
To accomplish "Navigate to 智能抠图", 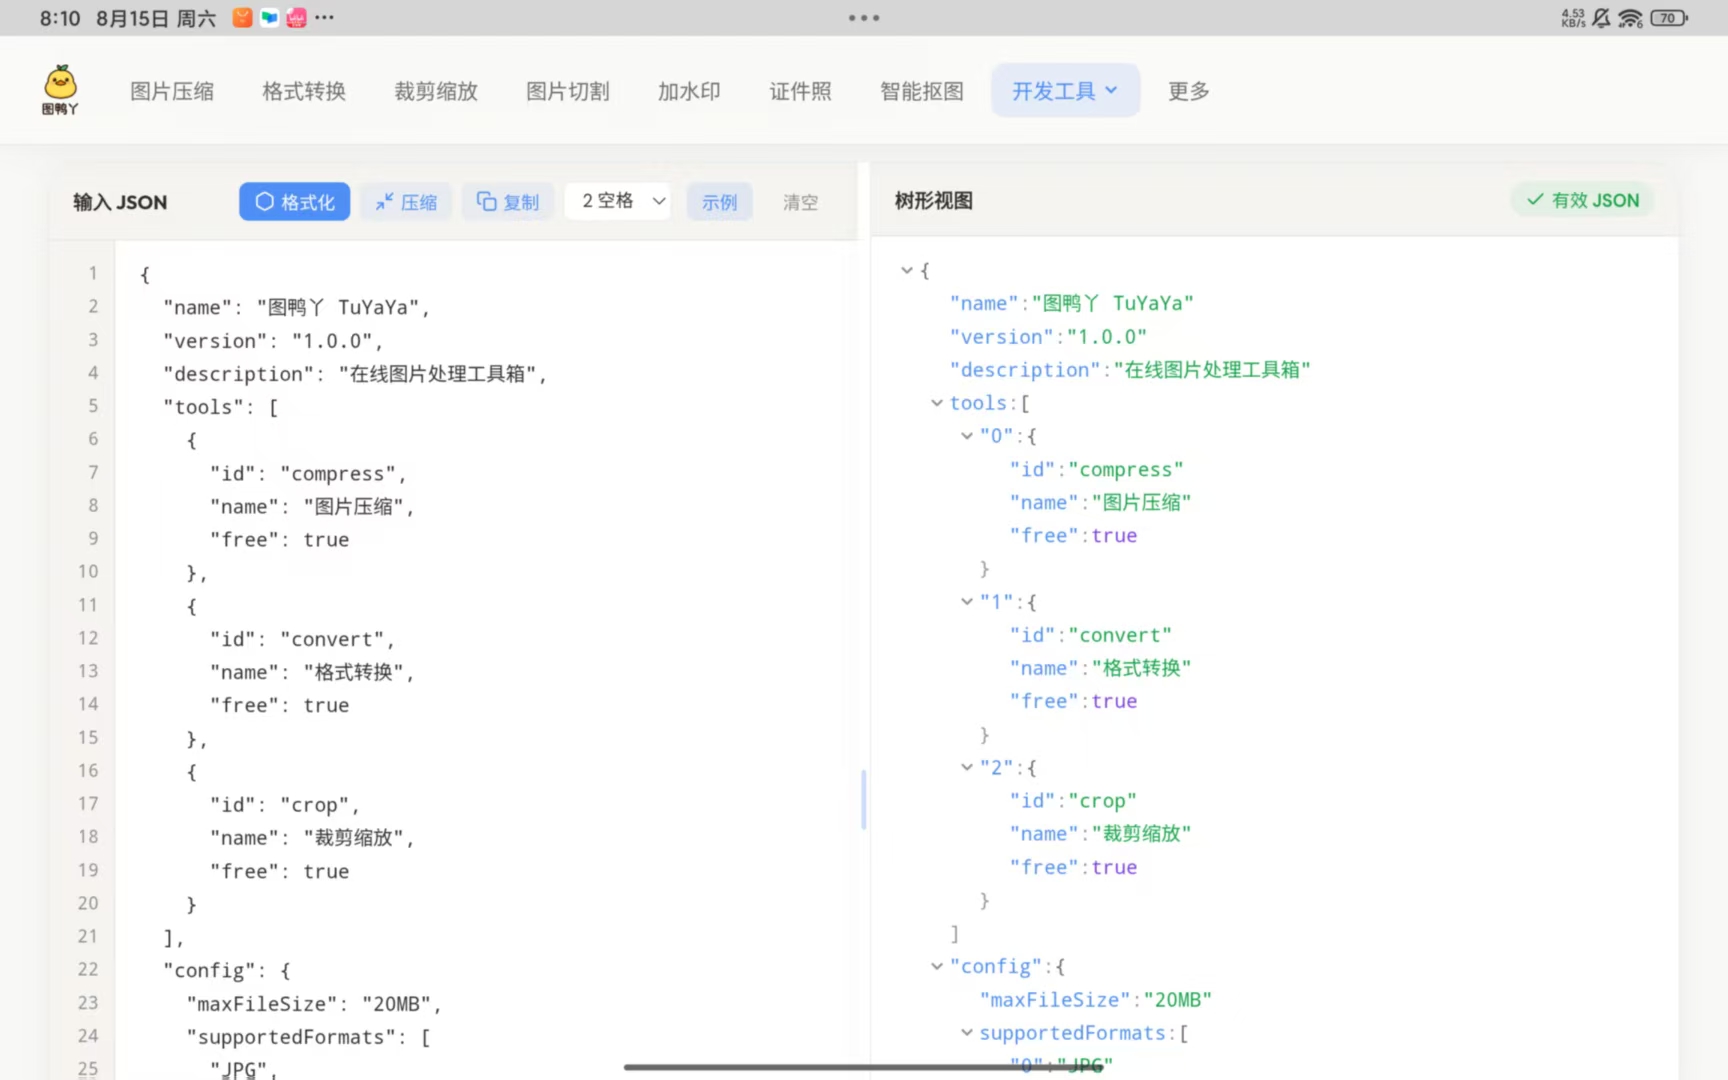I will coord(922,91).
